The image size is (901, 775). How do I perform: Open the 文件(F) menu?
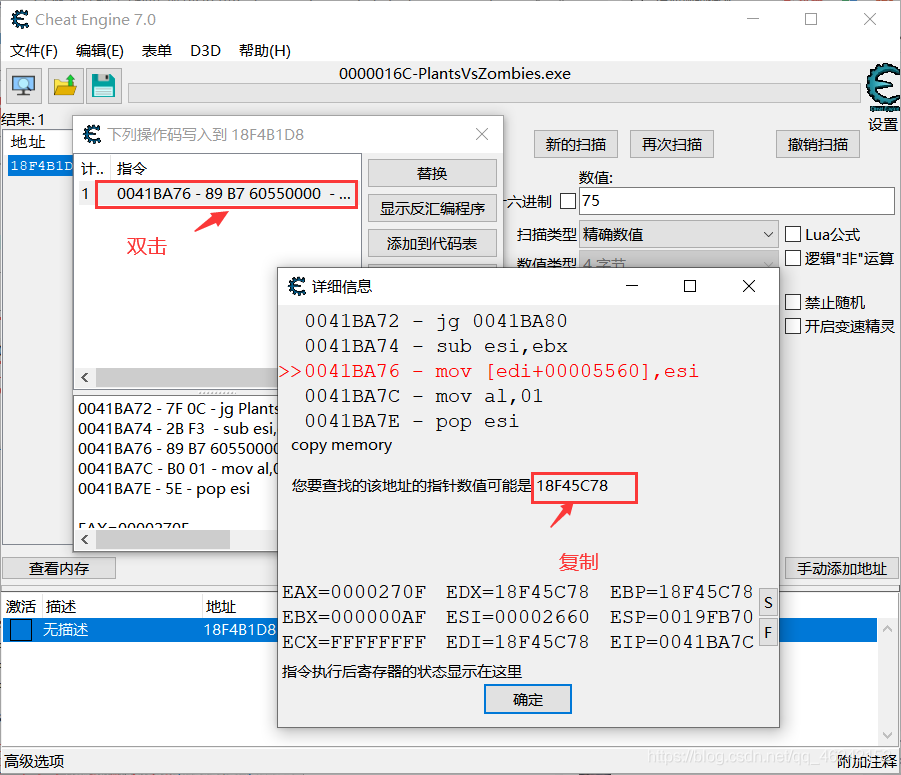click(34, 51)
